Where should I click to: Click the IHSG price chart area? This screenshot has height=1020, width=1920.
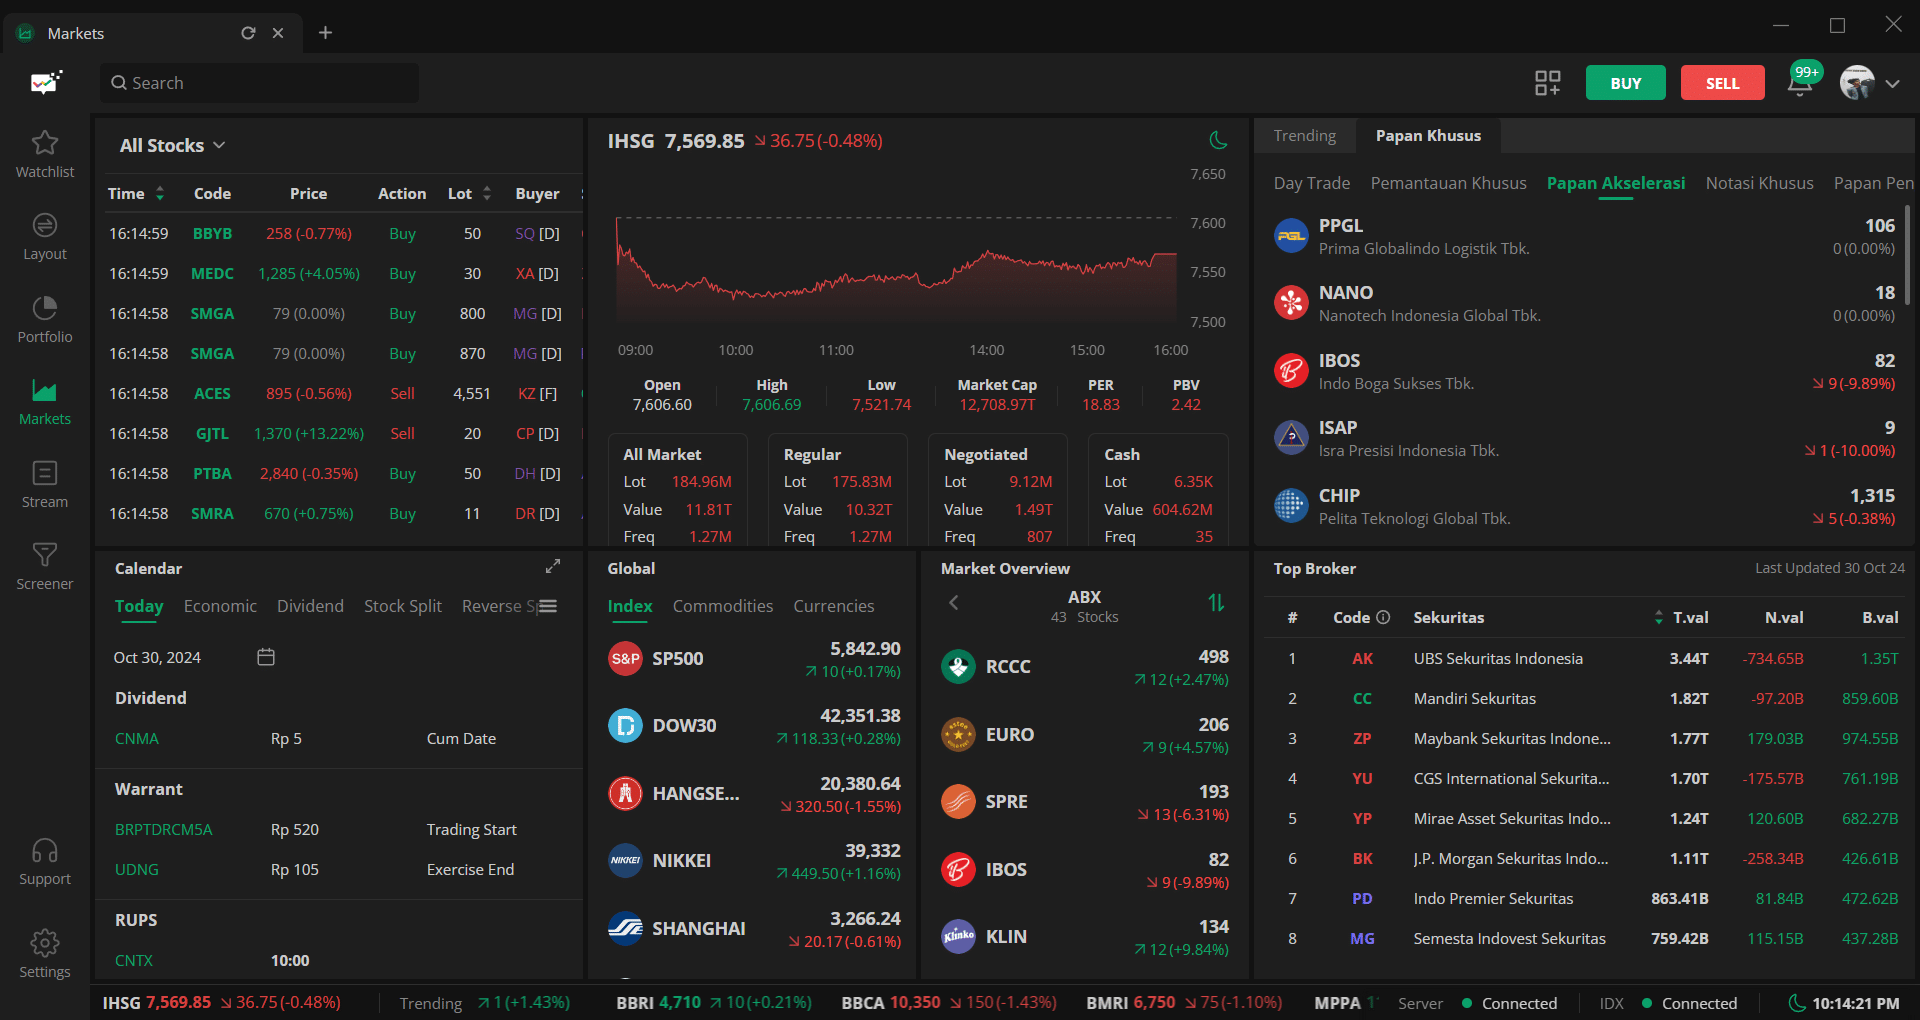(x=896, y=270)
